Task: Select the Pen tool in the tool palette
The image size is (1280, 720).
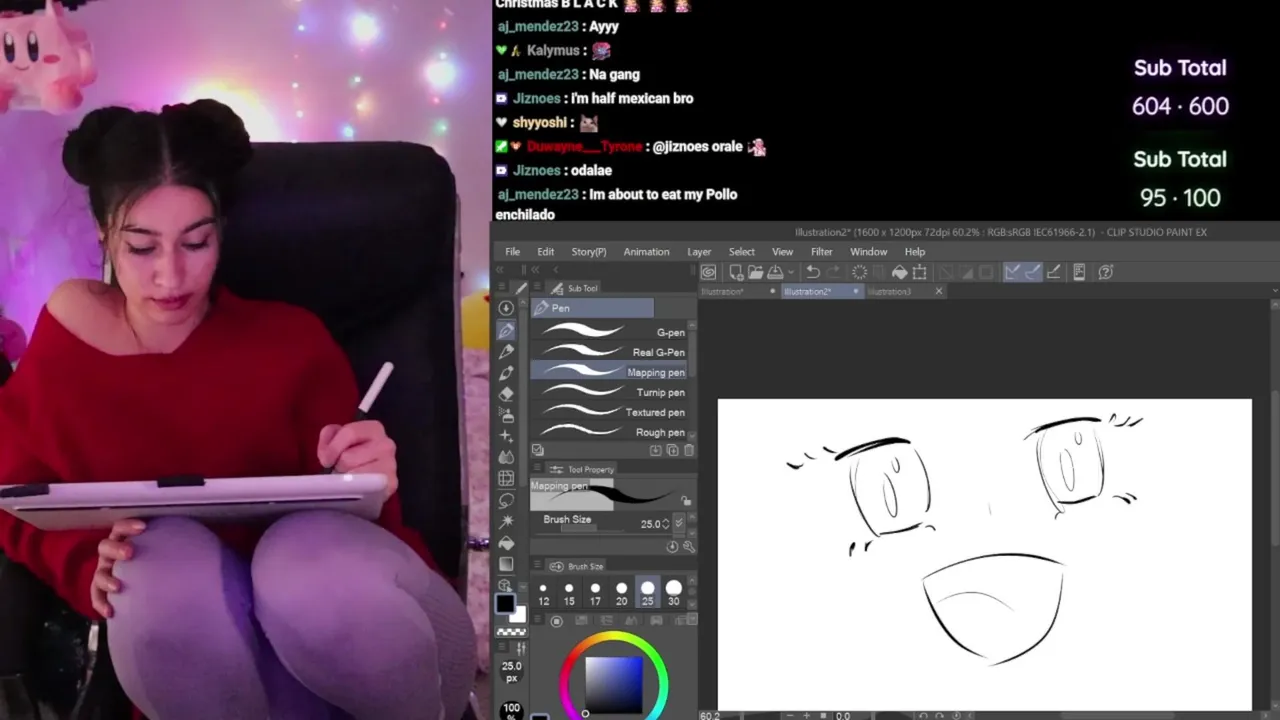Action: (506, 330)
